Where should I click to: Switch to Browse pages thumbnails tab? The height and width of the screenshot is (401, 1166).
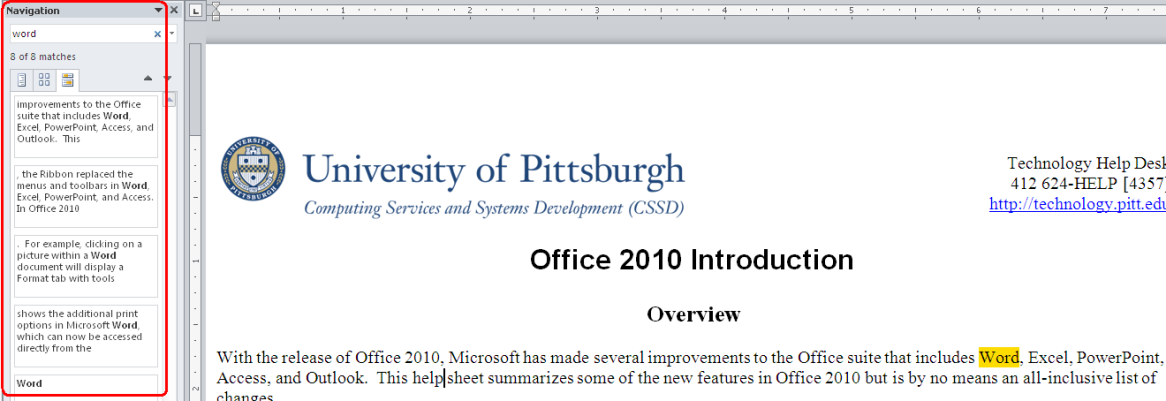point(45,80)
